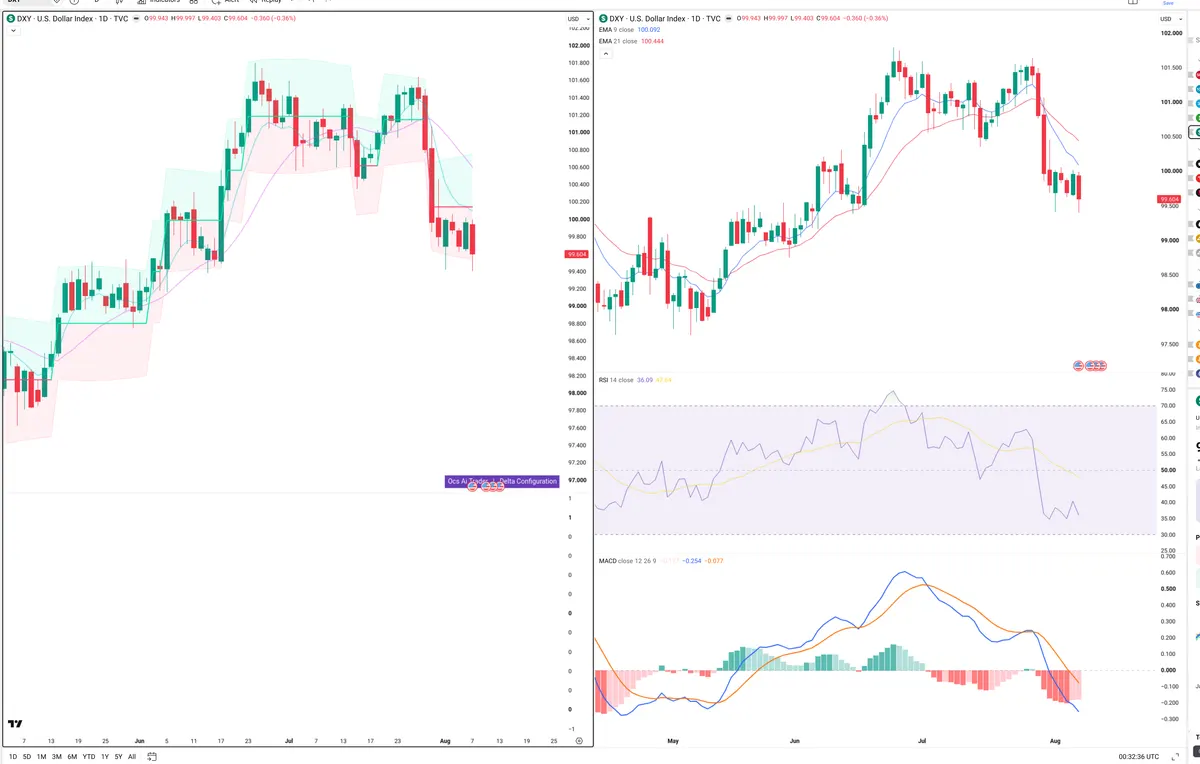The height and width of the screenshot is (764, 1200).
Task: Select the 5Y range tab
Action: click(119, 757)
